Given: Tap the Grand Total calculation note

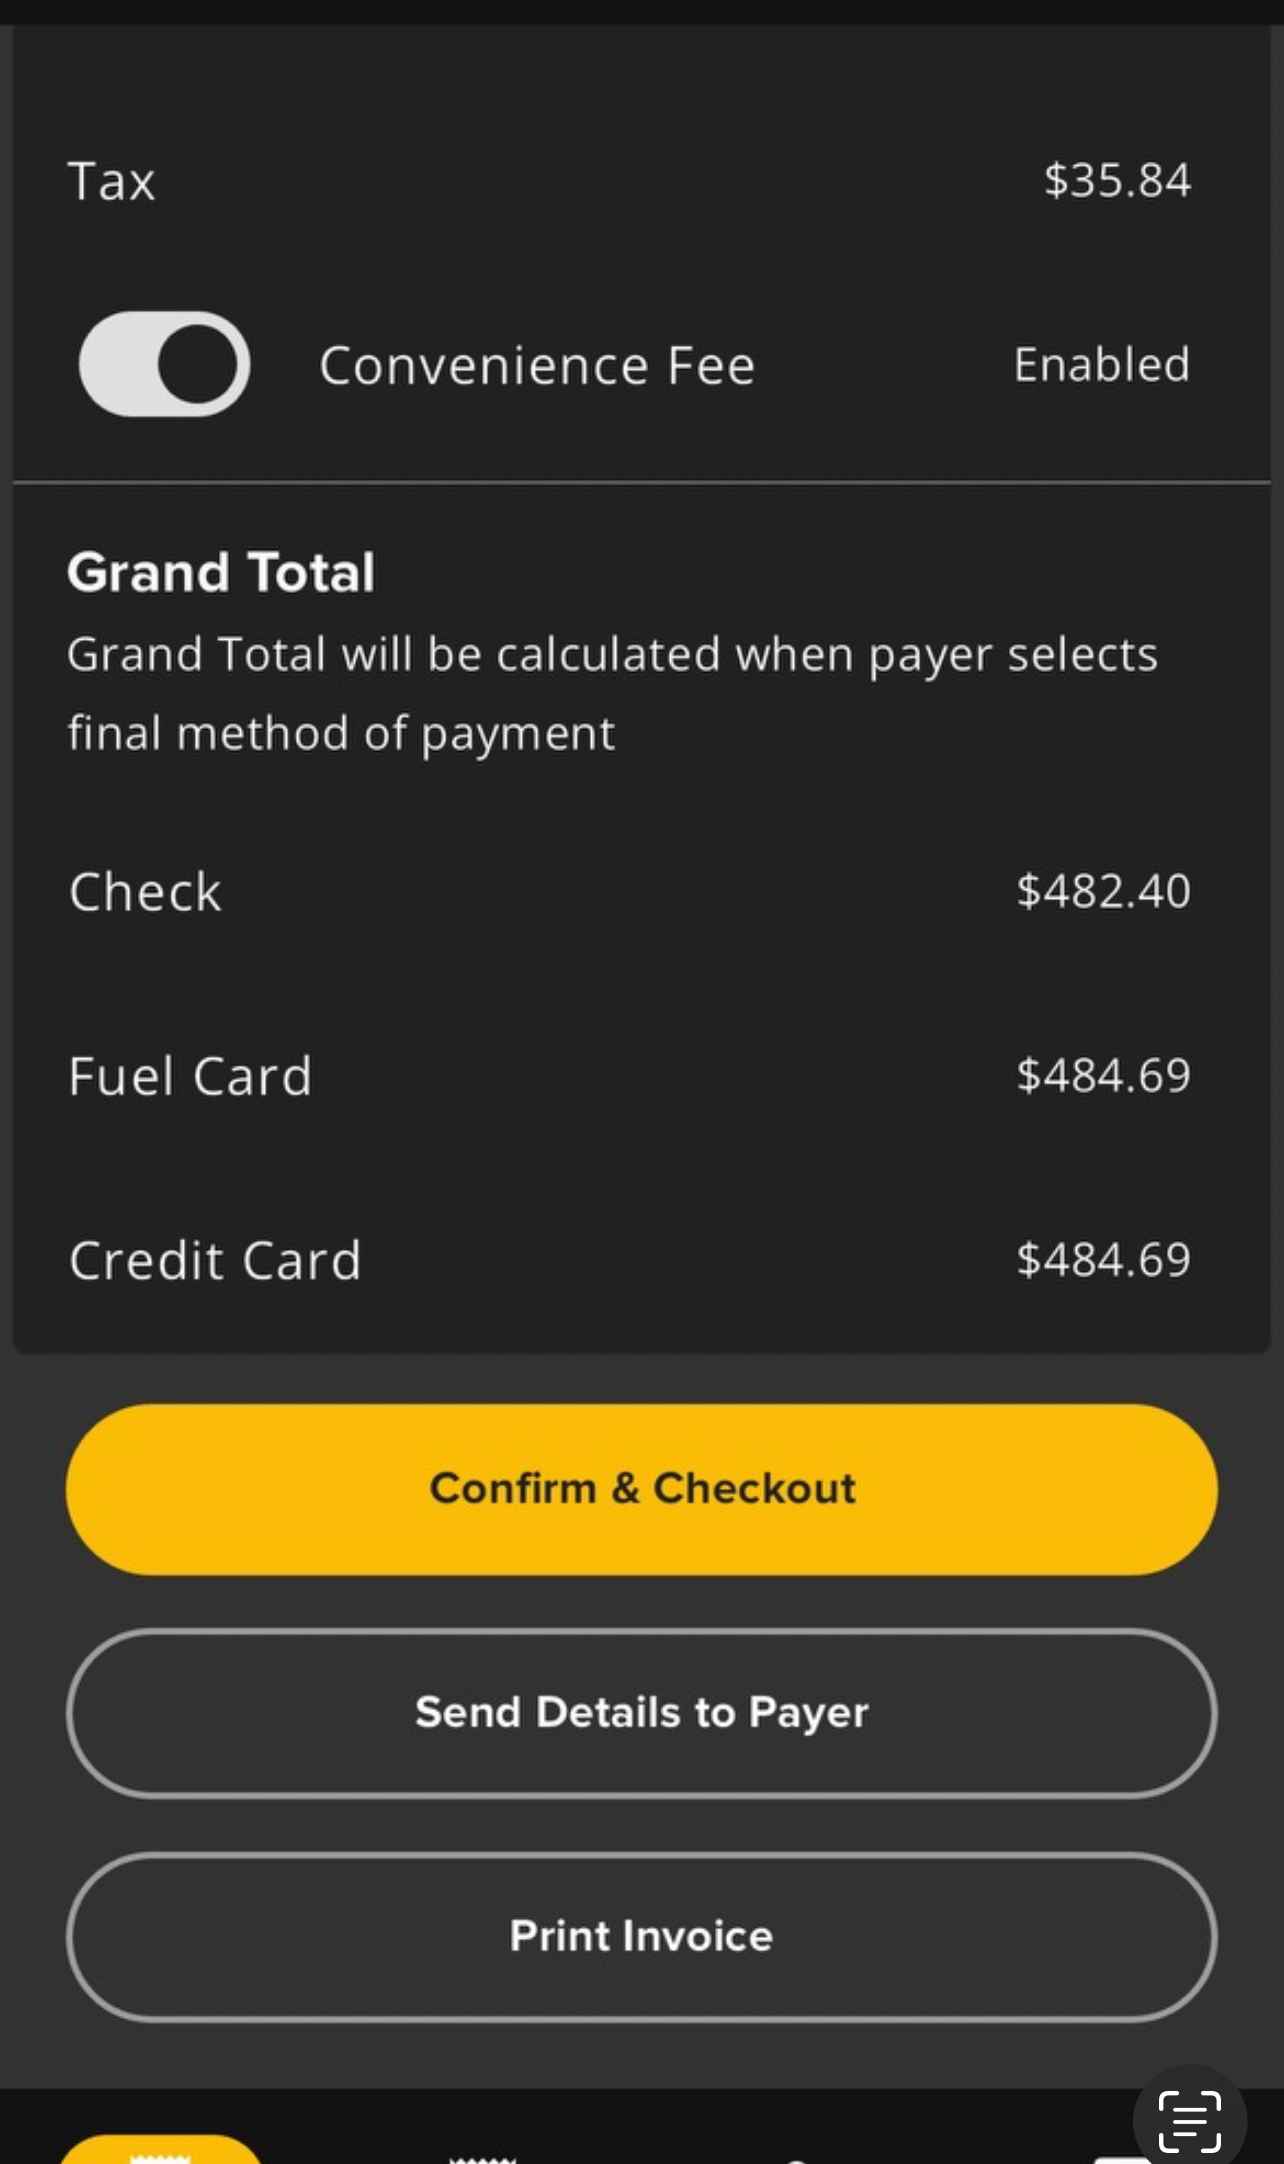Looking at the screenshot, I should pyautogui.click(x=612, y=694).
